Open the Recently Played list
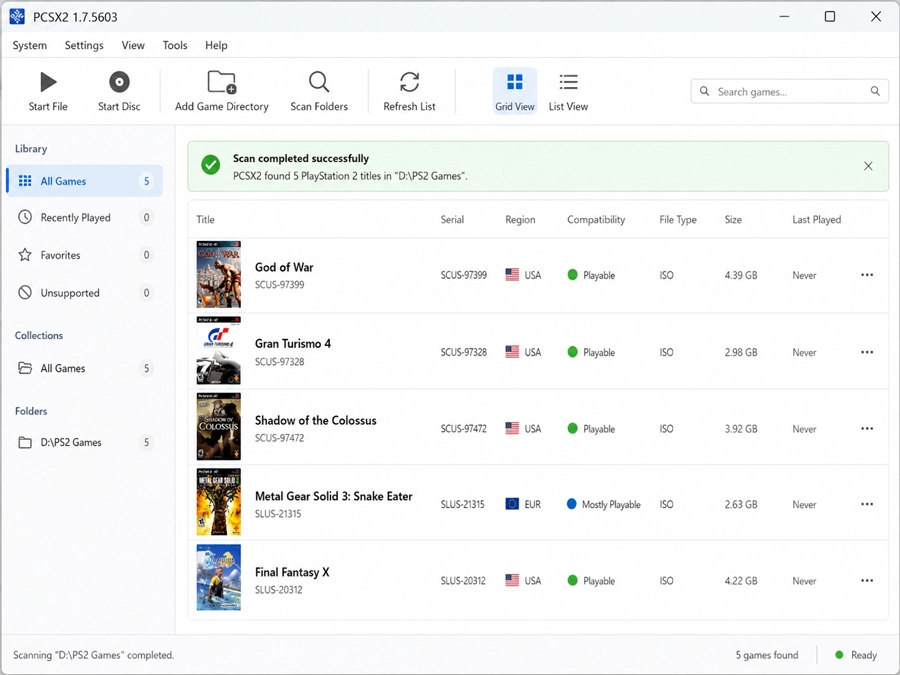 84,218
